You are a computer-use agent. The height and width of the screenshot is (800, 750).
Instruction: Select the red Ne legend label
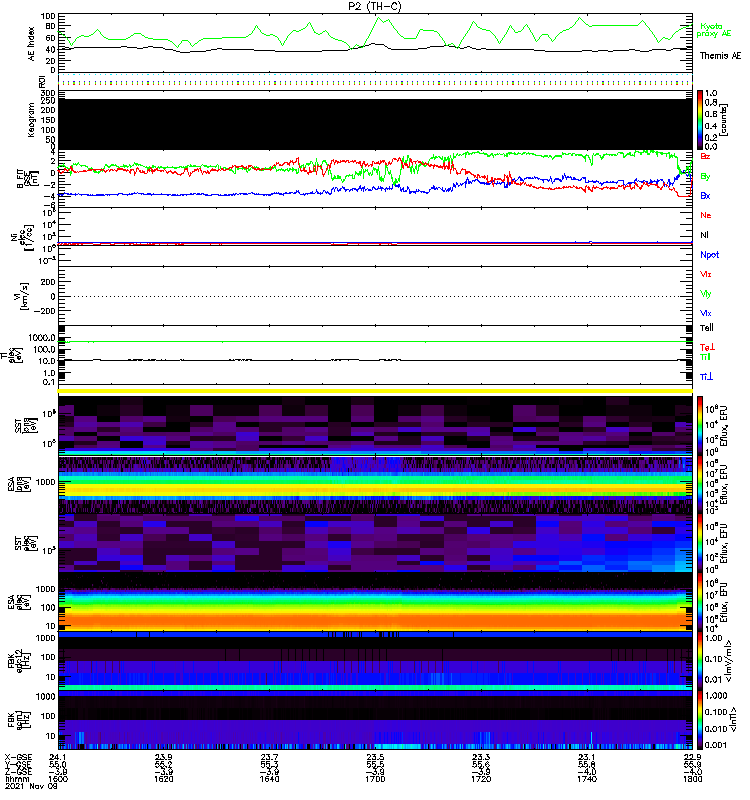pos(705,215)
